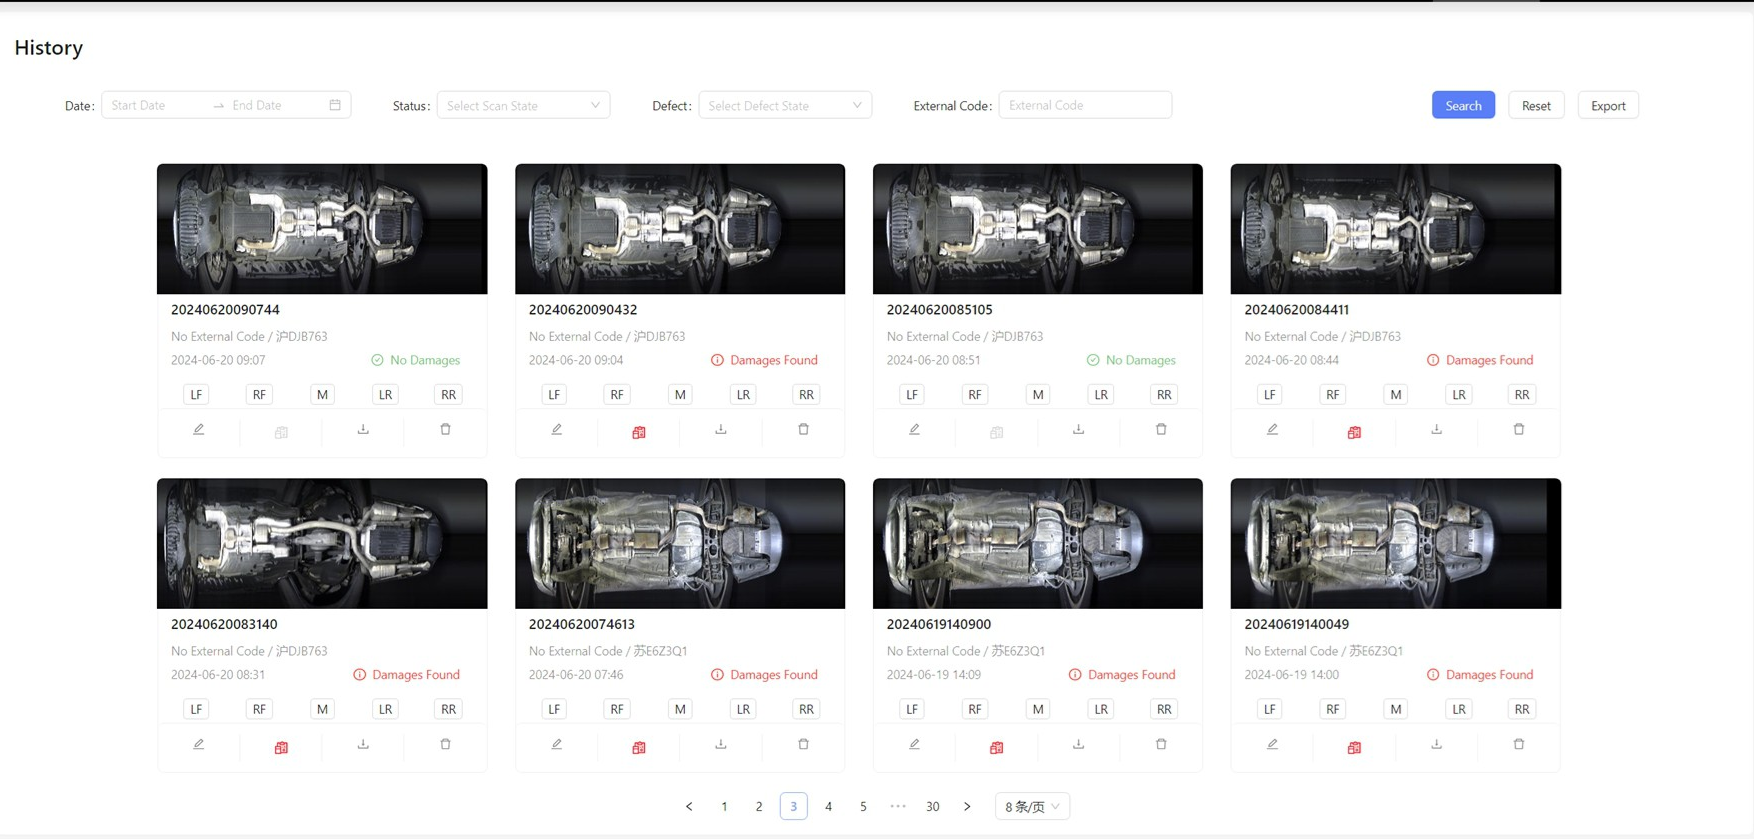Edit scan 20240619140900 with pencil icon
1754x839 pixels.
(x=914, y=745)
